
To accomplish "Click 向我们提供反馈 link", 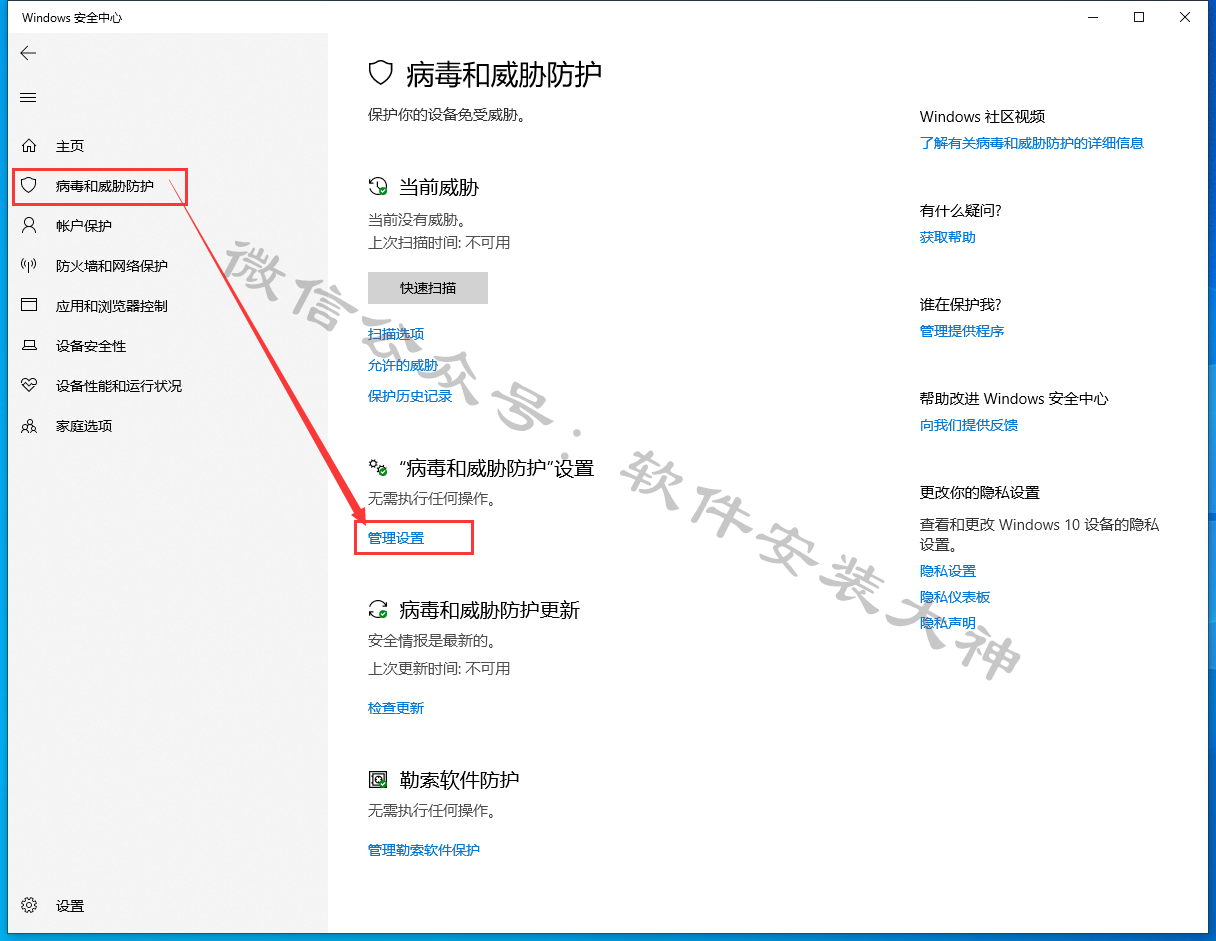I will pos(969,425).
